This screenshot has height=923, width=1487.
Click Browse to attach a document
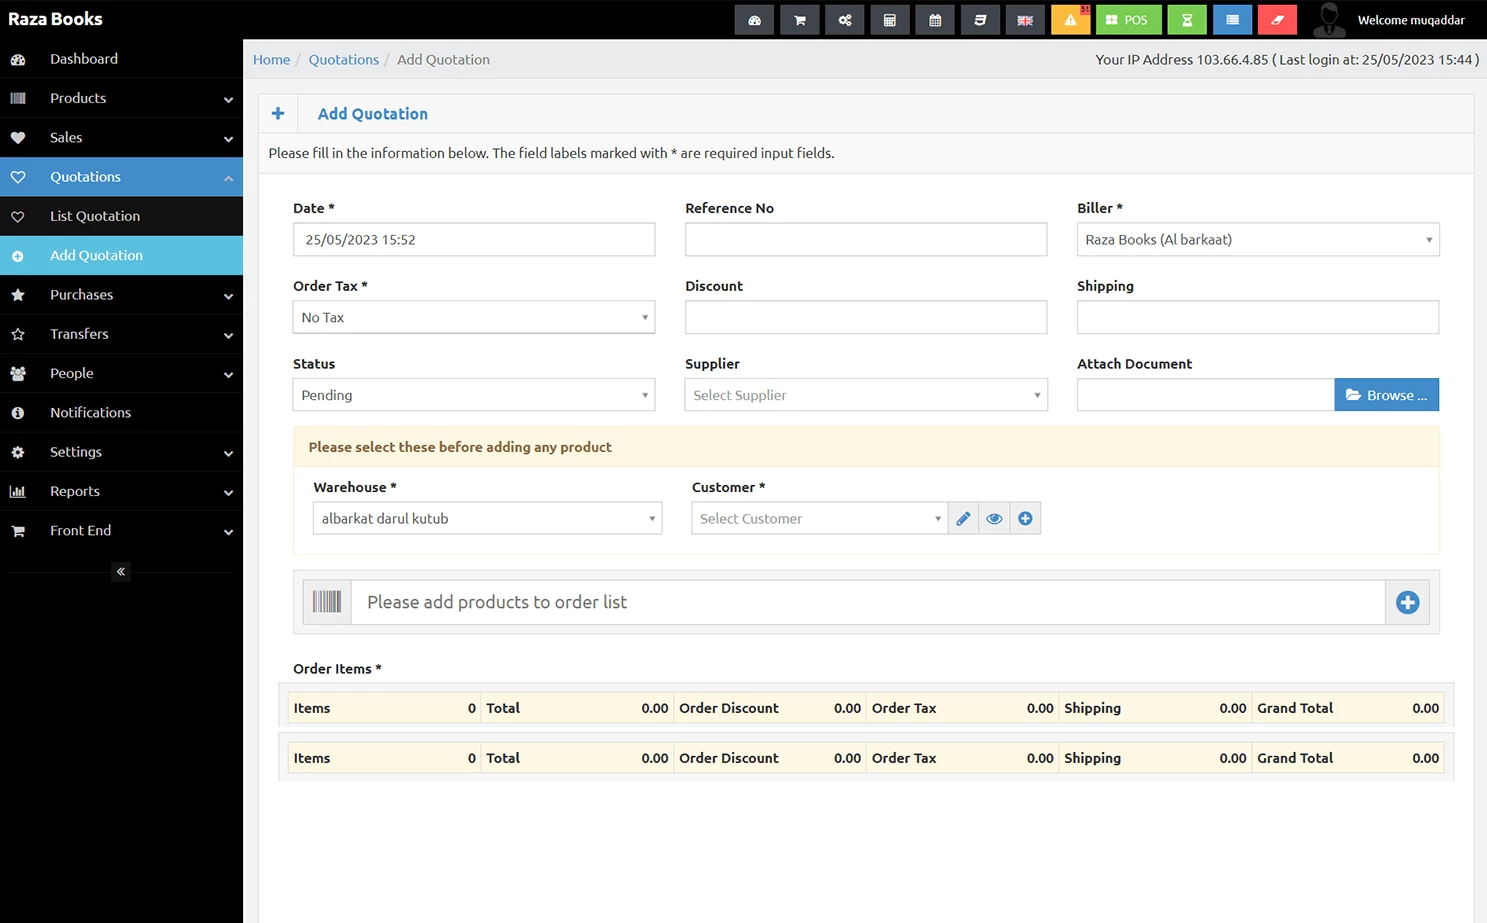pos(1387,394)
